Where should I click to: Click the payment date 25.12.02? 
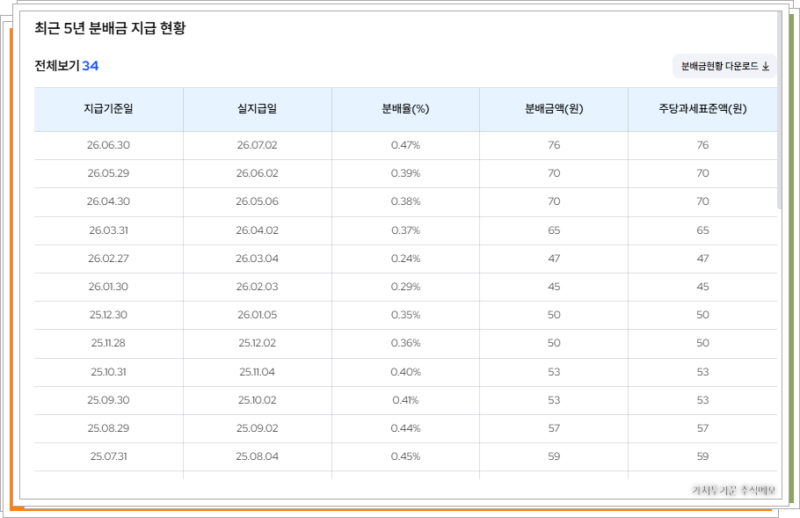tap(257, 342)
